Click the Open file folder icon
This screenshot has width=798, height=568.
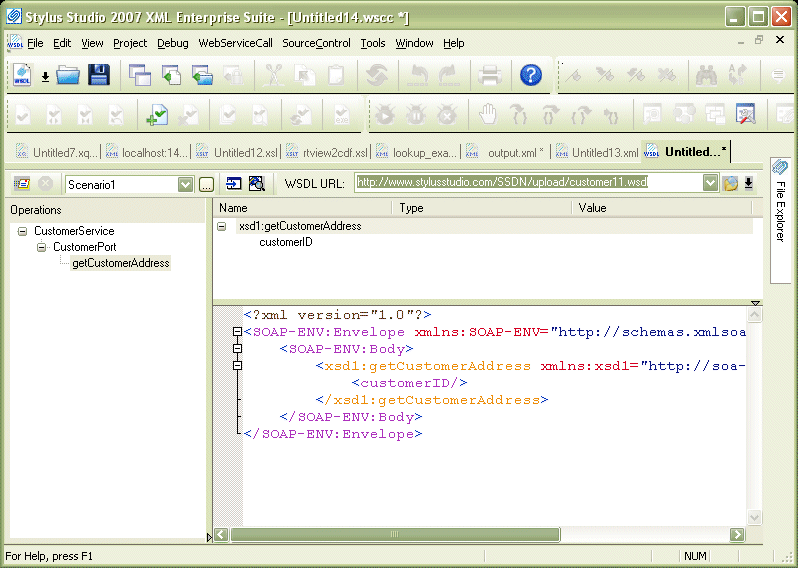click(68, 75)
